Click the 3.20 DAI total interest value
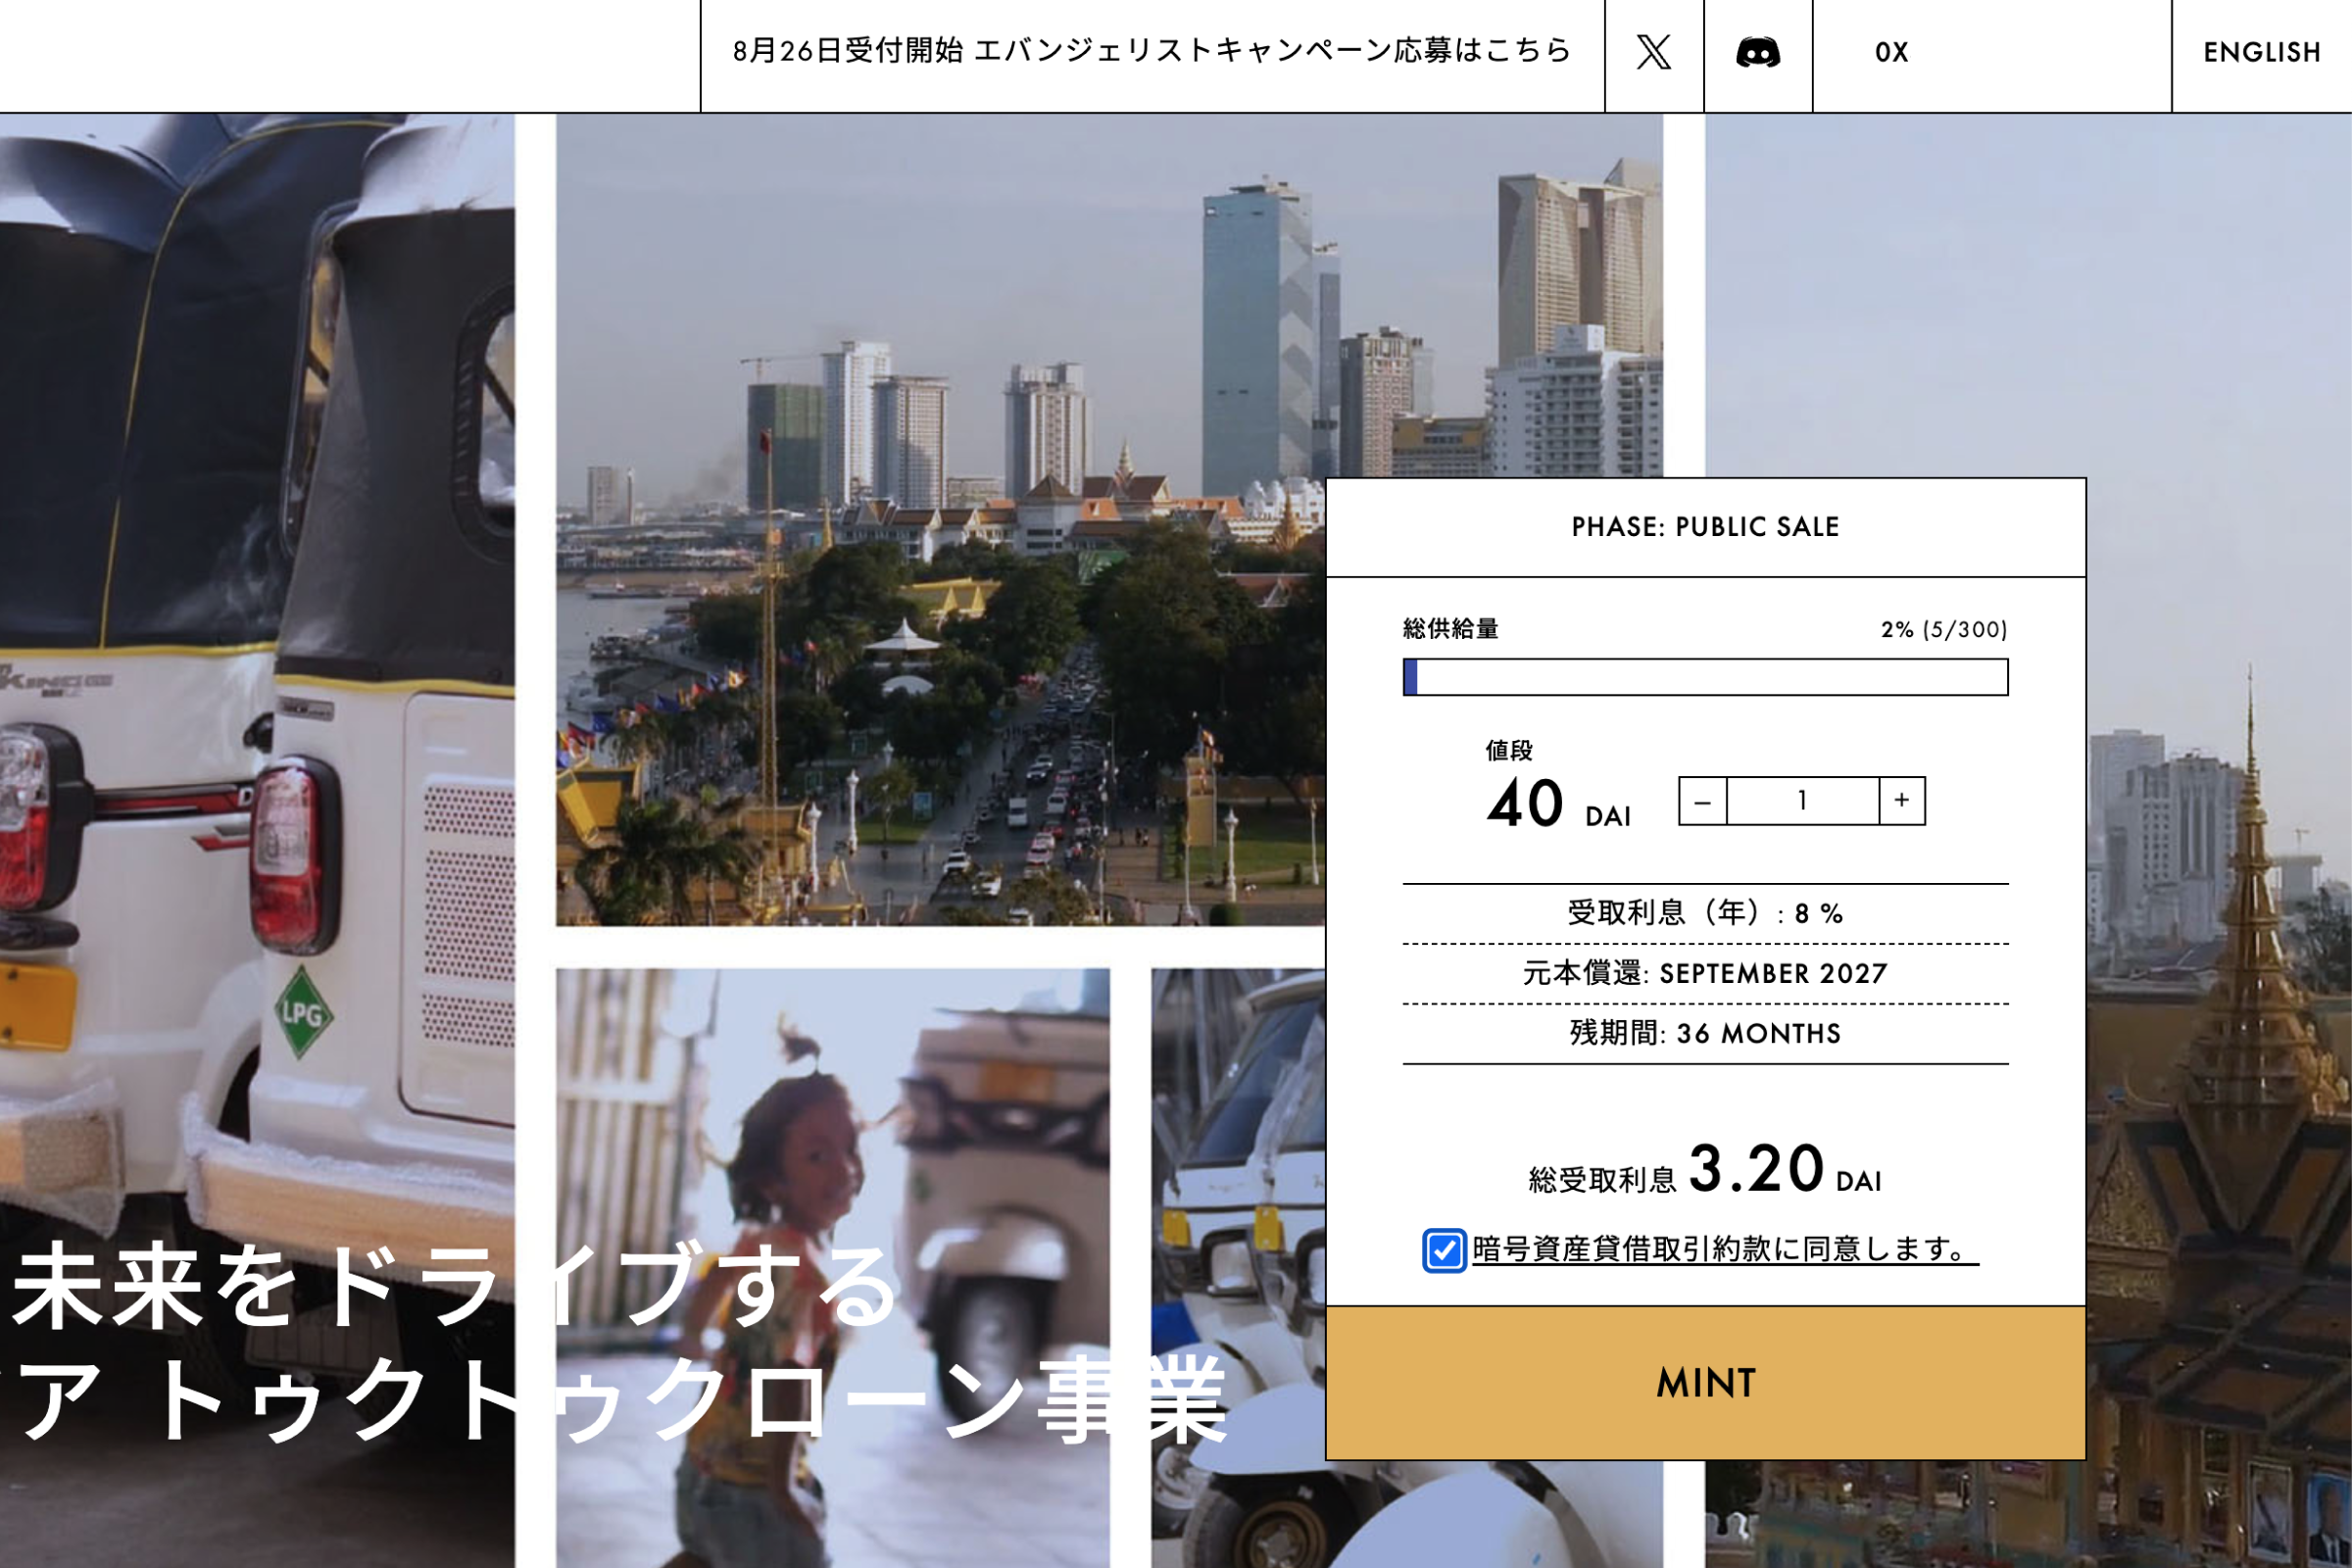This screenshot has width=2352, height=1568. click(1755, 1168)
